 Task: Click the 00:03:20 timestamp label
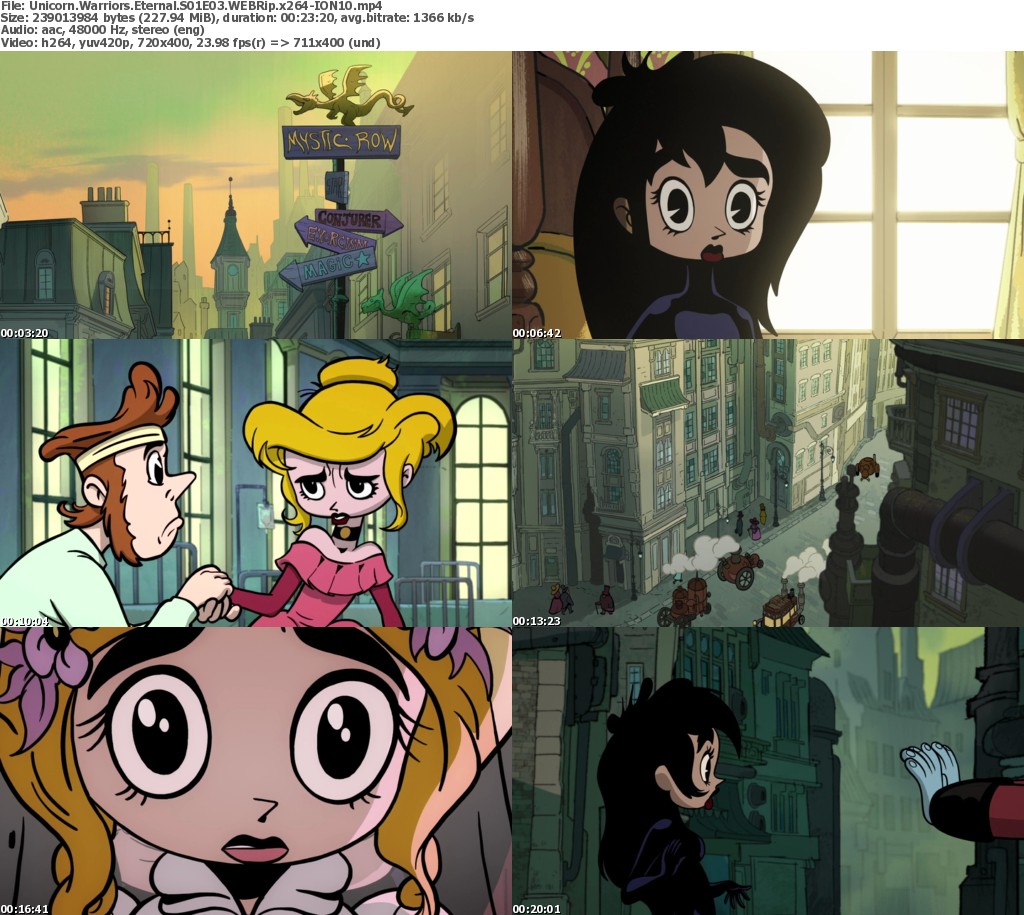coord(25,332)
